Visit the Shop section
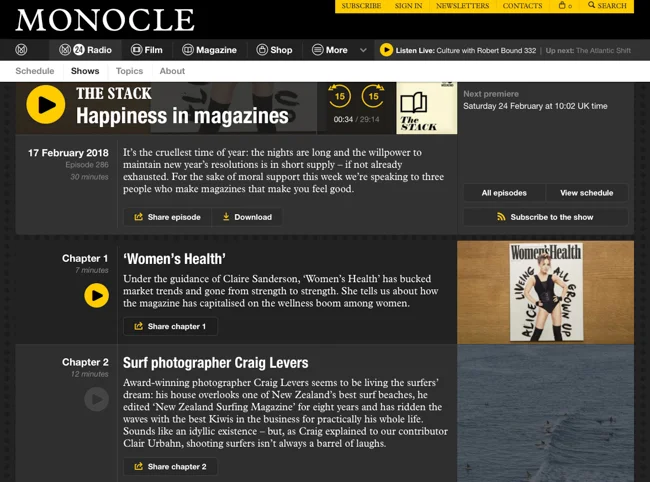The width and height of the screenshot is (650, 482). click(x=274, y=50)
